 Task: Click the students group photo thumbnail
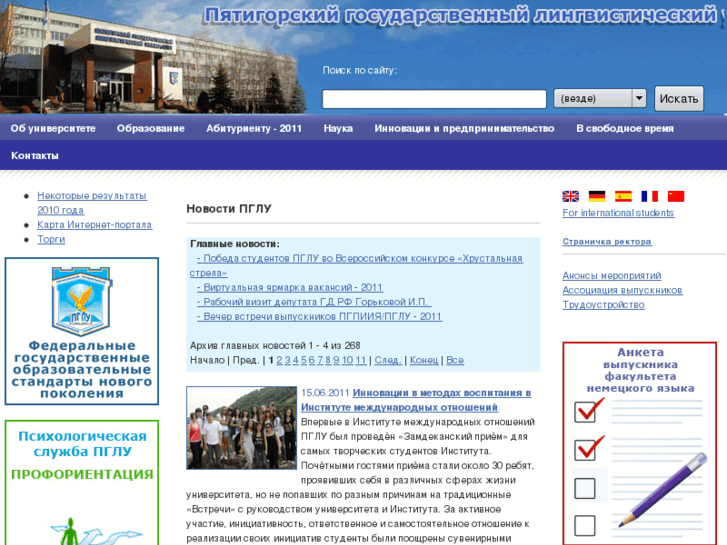pos(242,428)
